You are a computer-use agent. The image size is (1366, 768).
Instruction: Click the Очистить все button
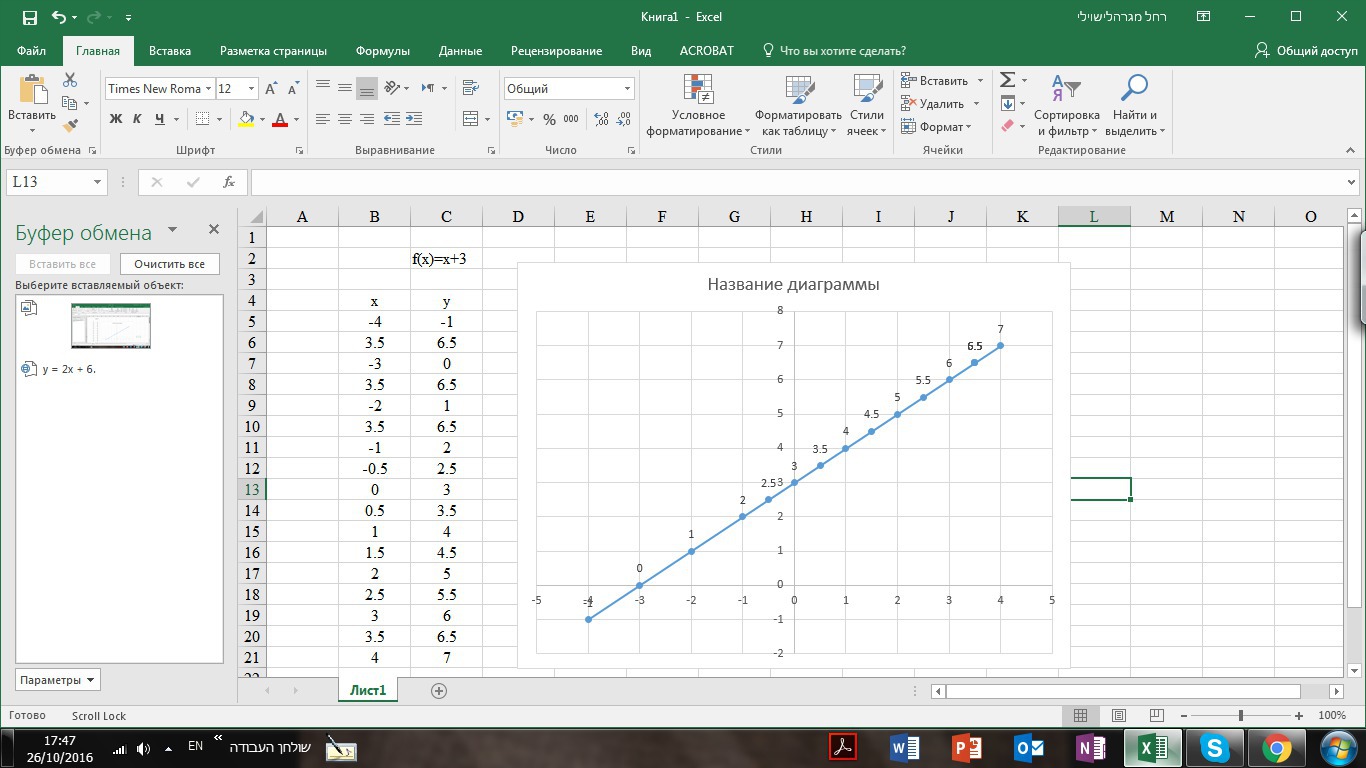(169, 264)
